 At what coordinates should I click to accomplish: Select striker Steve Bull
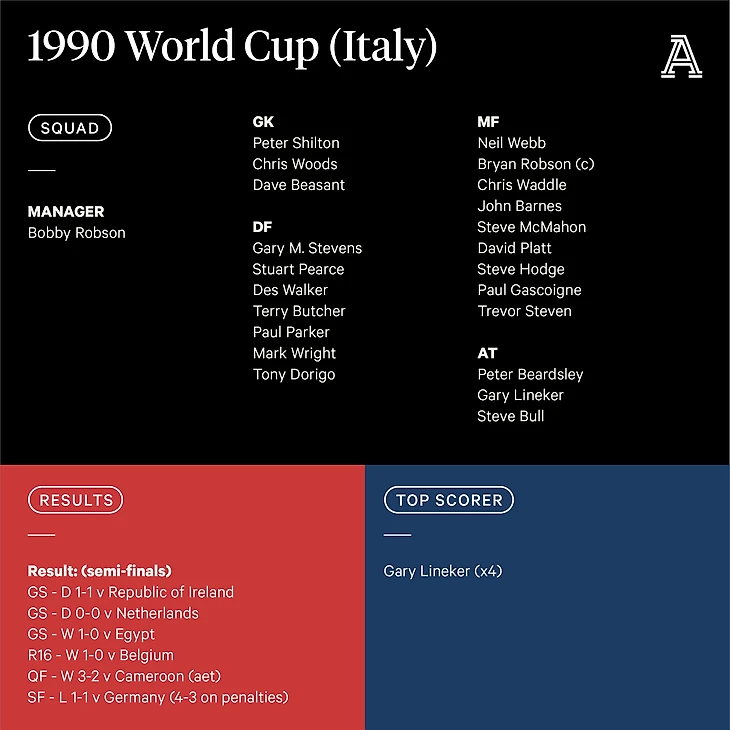tap(510, 416)
